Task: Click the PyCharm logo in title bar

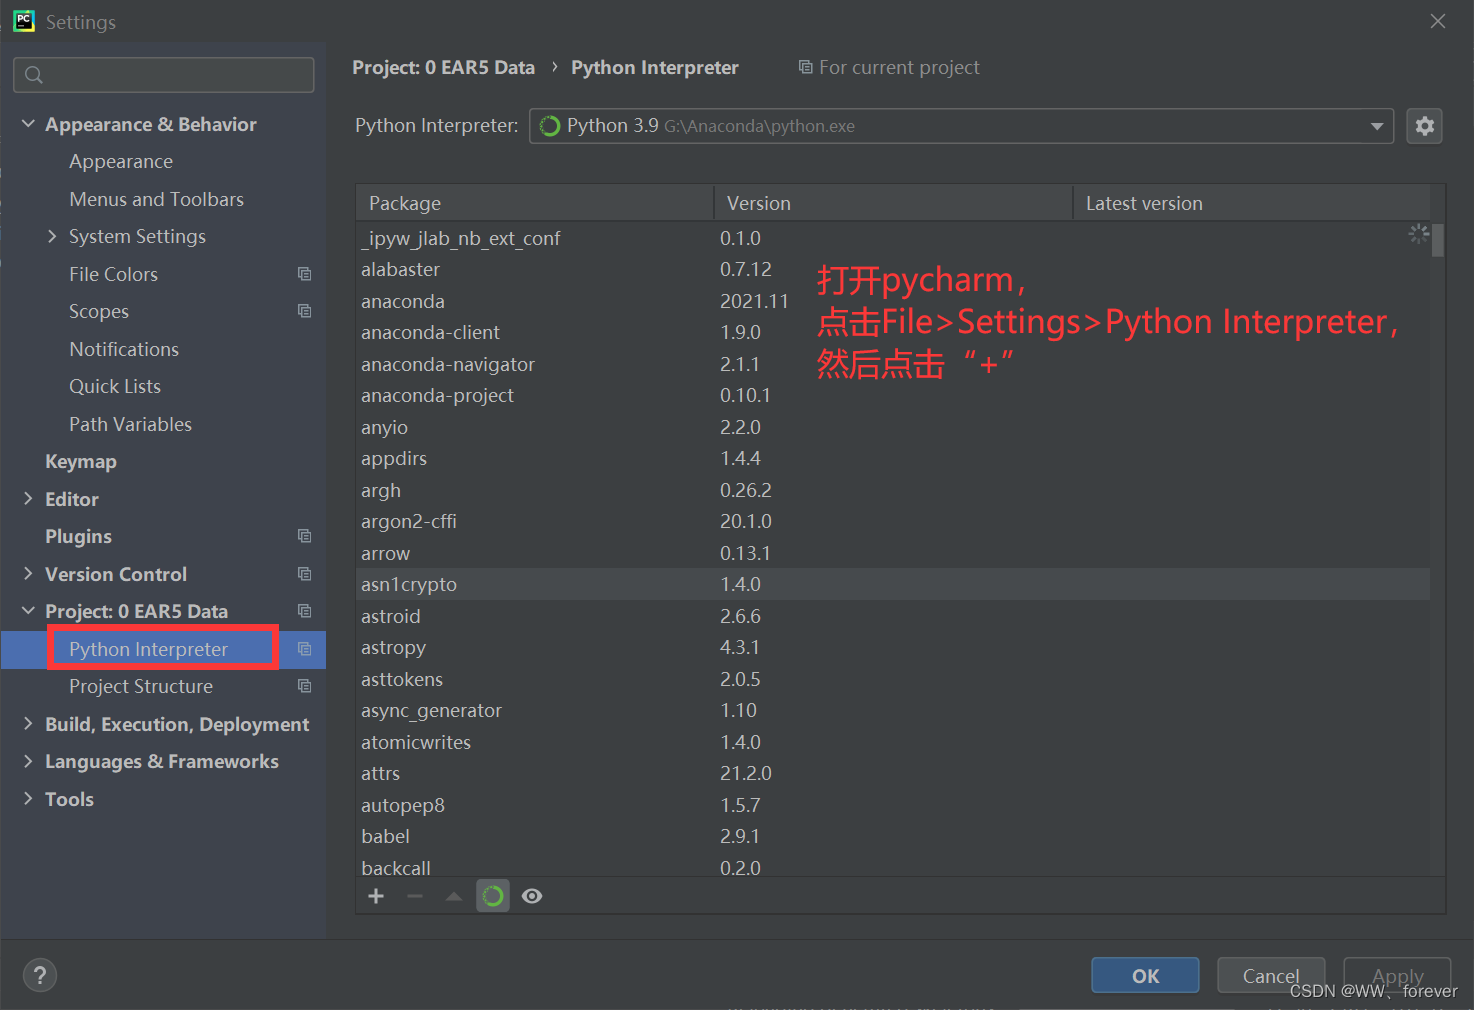Action: [x=24, y=21]
